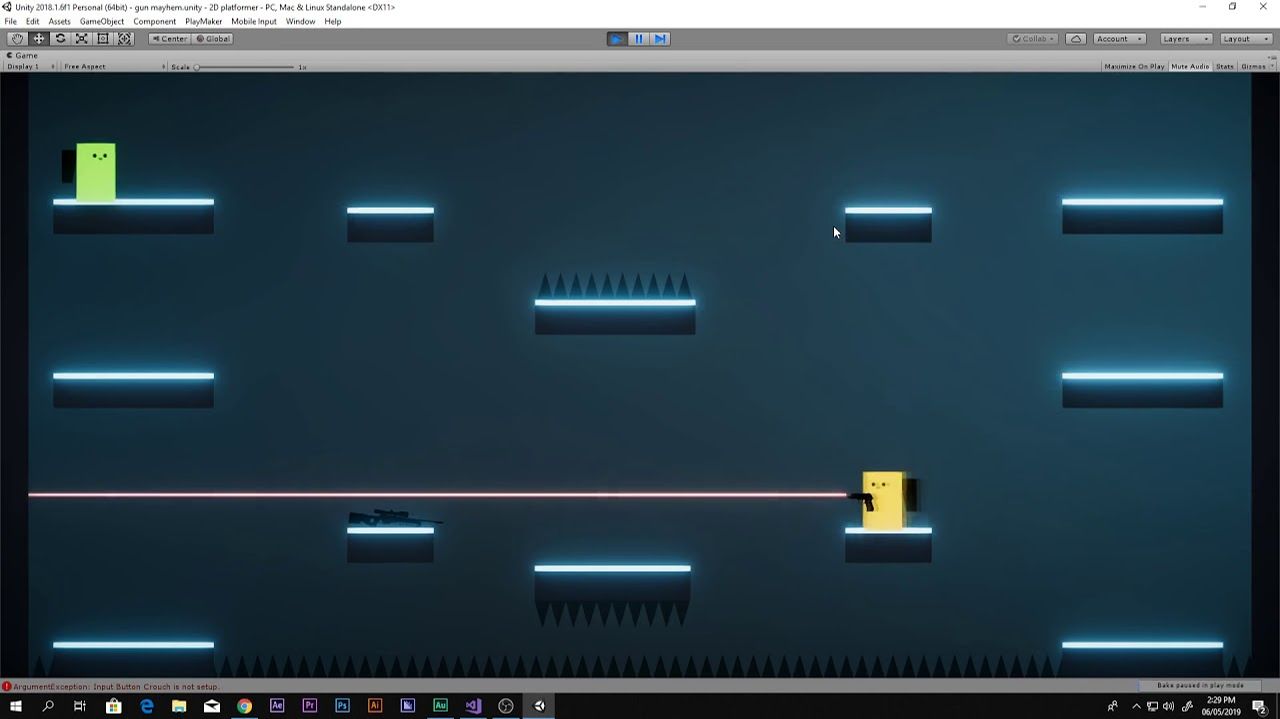Open the Display 1 dropdown
Viewport: 1280px width, 719px height.
(x=29, y=67)
